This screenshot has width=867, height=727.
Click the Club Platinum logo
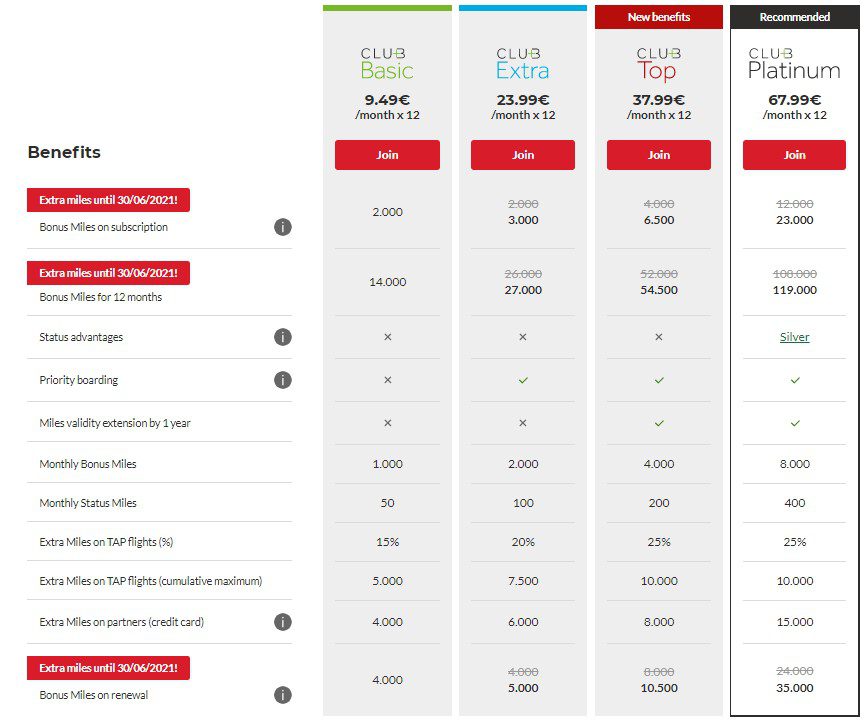tap(794, 64)
